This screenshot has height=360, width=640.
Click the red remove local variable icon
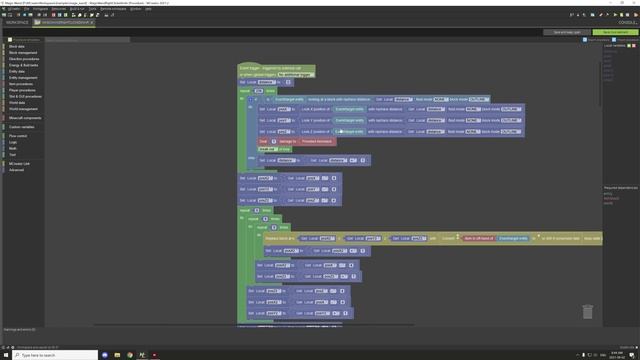(634, 46)
